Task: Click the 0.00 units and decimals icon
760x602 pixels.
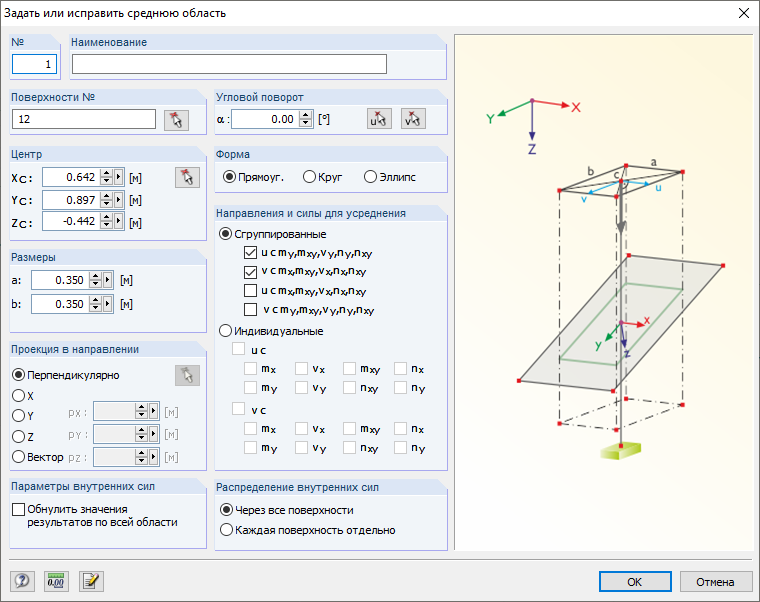Action: click(x=56, y=581)
